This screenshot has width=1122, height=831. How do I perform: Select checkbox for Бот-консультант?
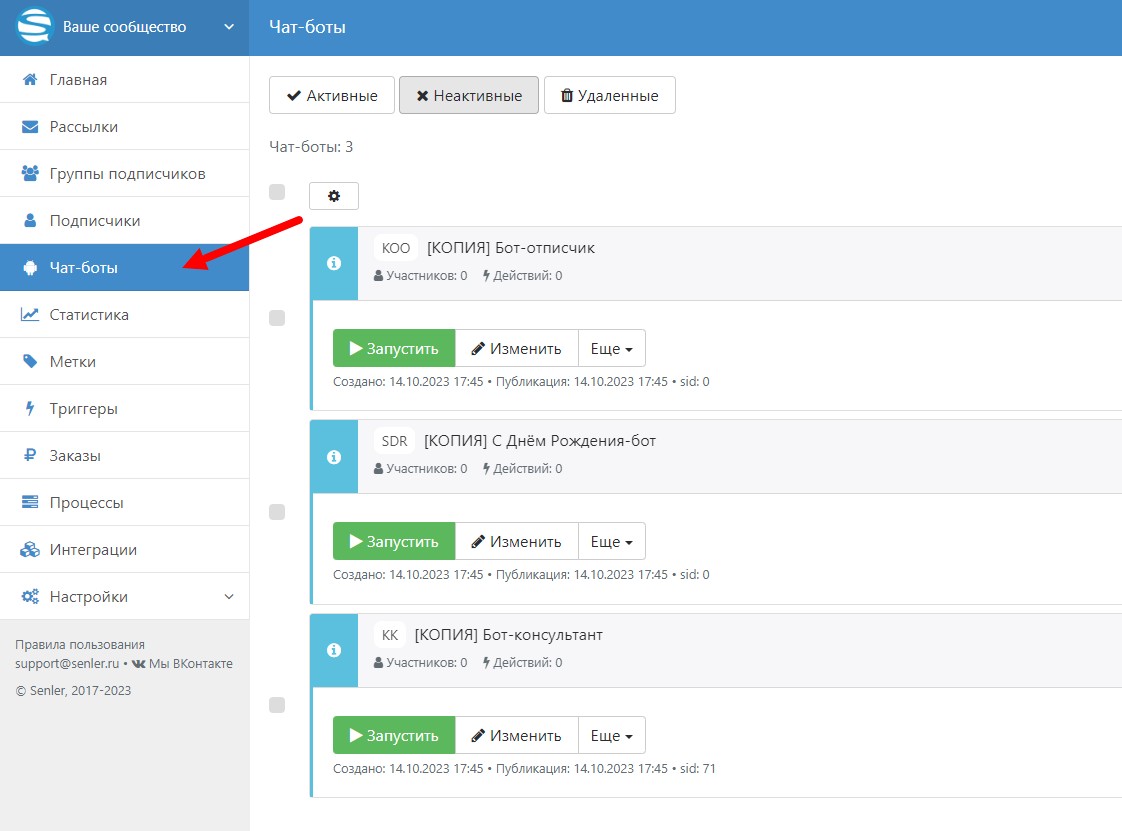(277, 705)
